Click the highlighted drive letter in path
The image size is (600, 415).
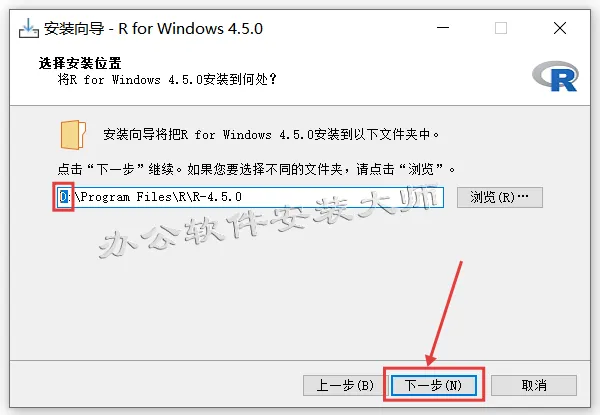point(64,197)
